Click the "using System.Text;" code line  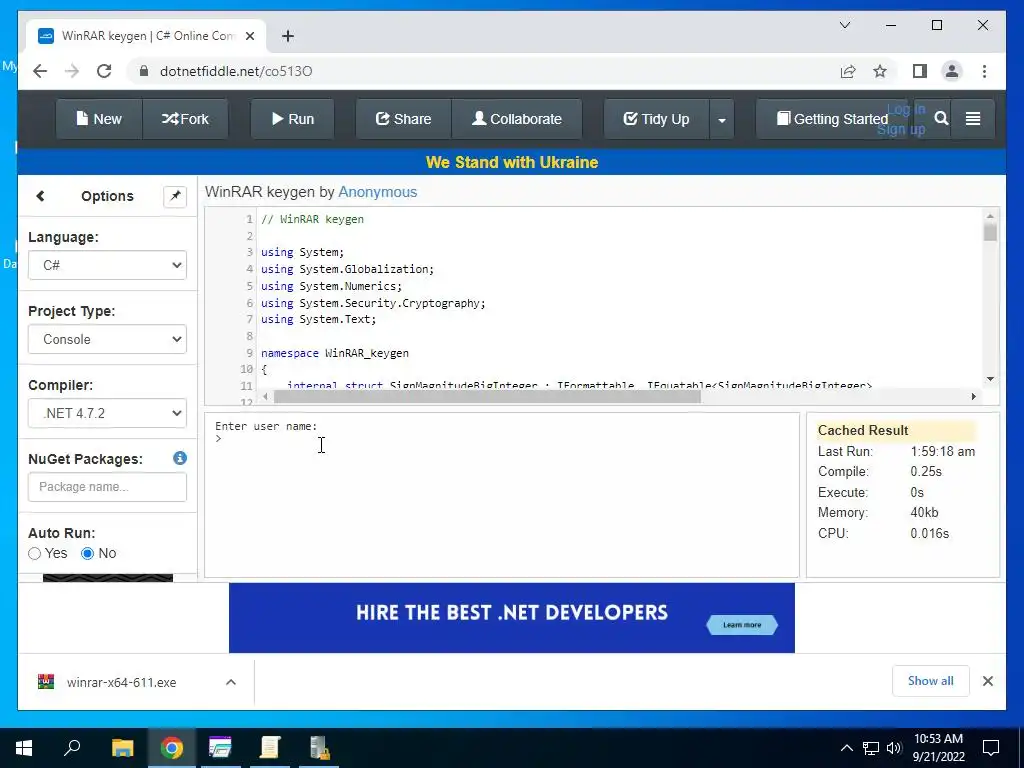click(x=318, y=319)
